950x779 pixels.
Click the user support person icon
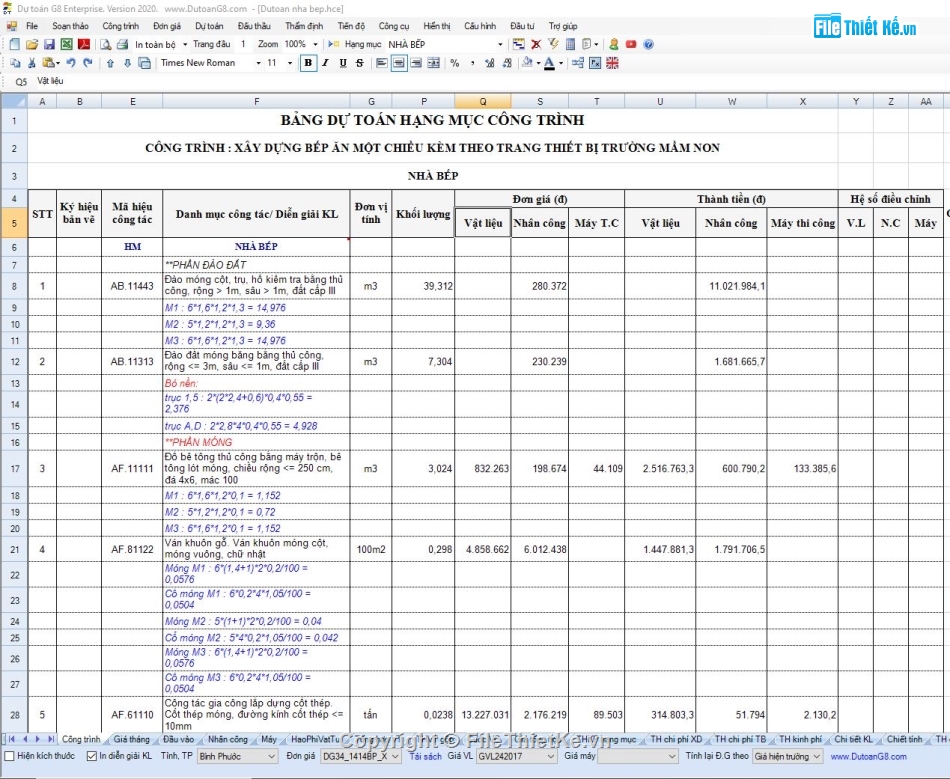[614, 44]
